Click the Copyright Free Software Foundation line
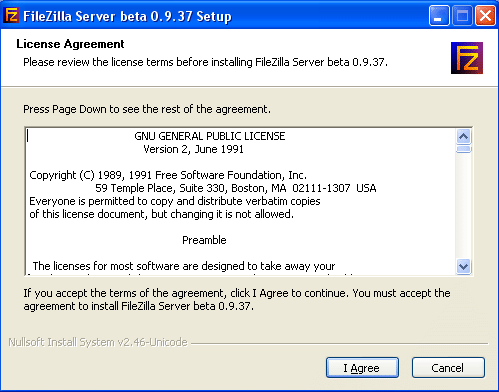Screen dimensions: 499x392 168,175
